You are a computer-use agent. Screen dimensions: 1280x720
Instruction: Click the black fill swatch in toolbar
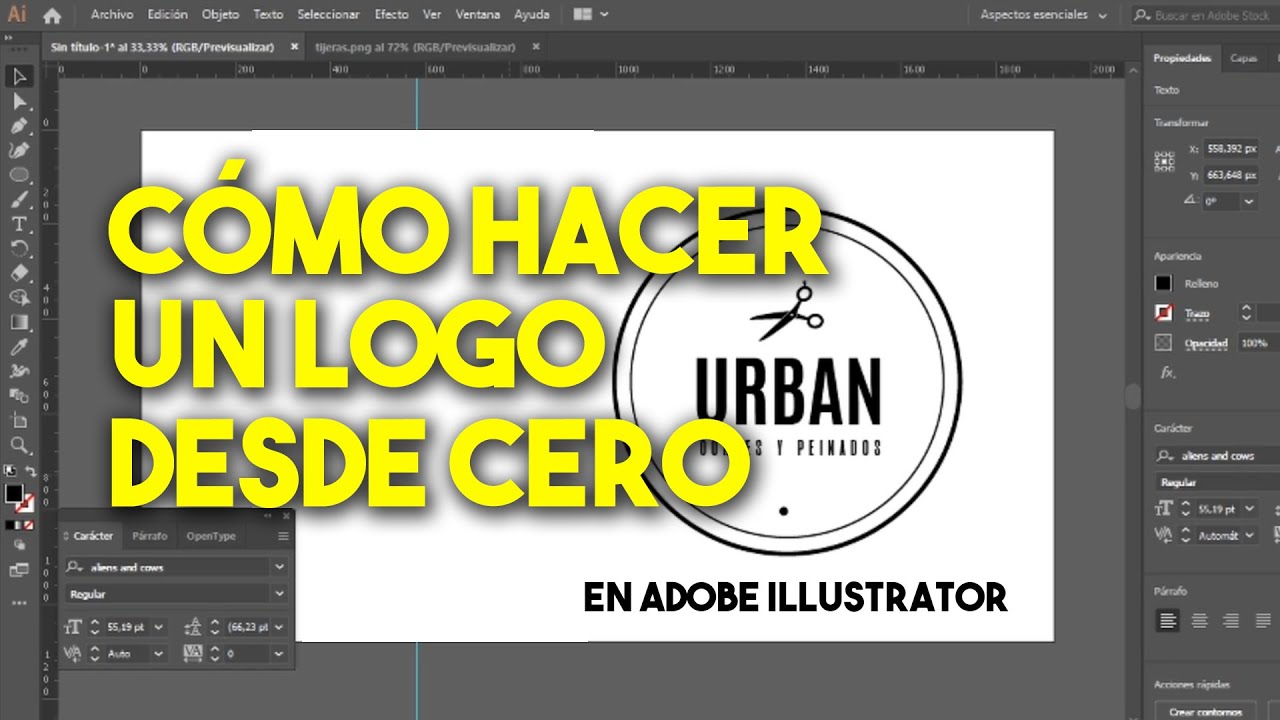(x=14, y=493)
